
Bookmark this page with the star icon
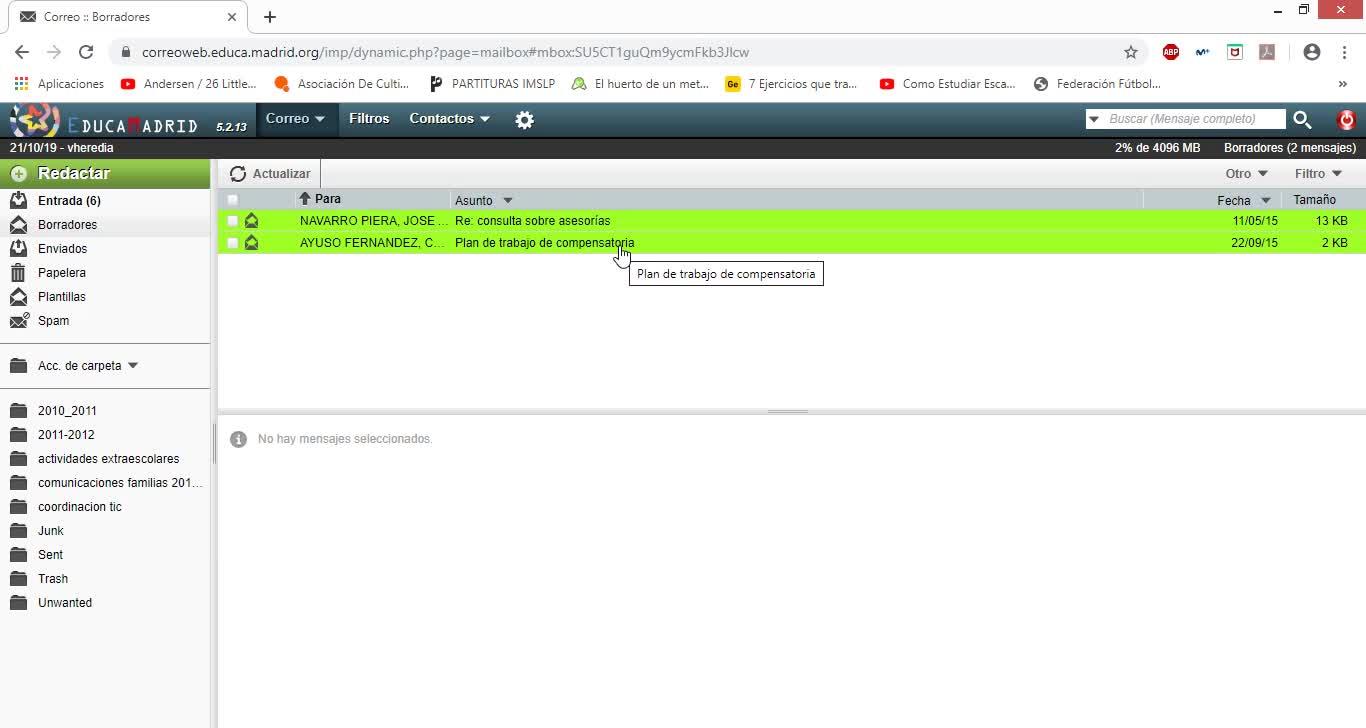(1131, 52)
